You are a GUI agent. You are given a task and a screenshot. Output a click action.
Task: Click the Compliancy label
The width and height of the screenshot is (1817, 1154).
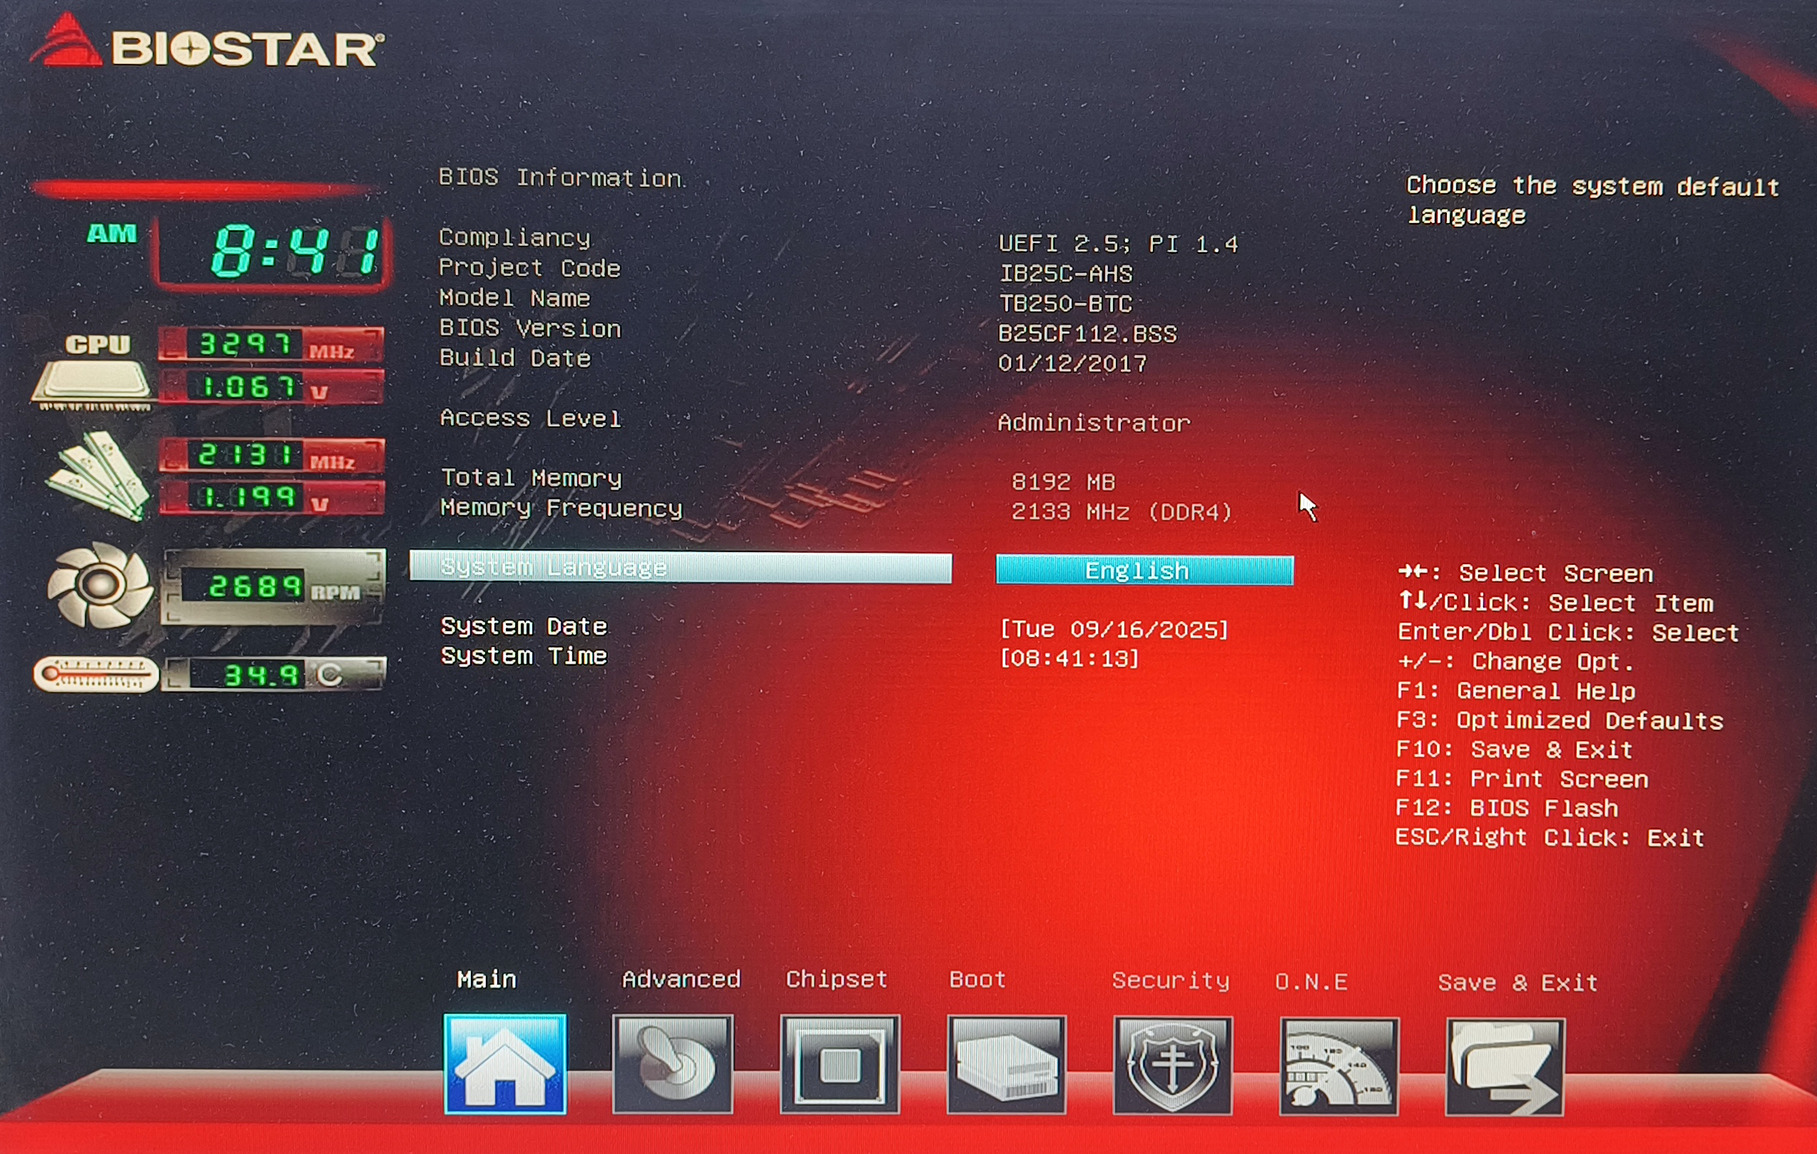point(515,238)
